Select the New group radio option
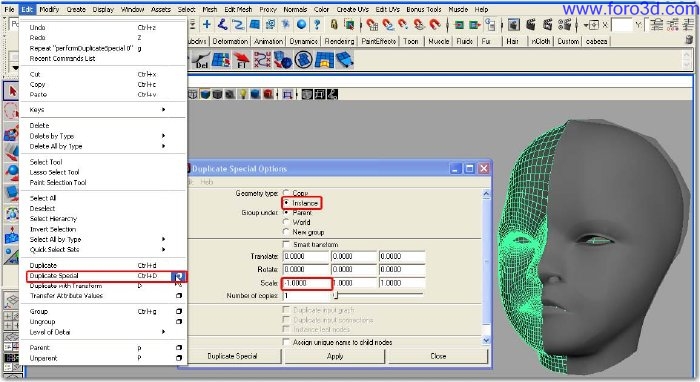700x382 pixels. click(x=286, y=232)
